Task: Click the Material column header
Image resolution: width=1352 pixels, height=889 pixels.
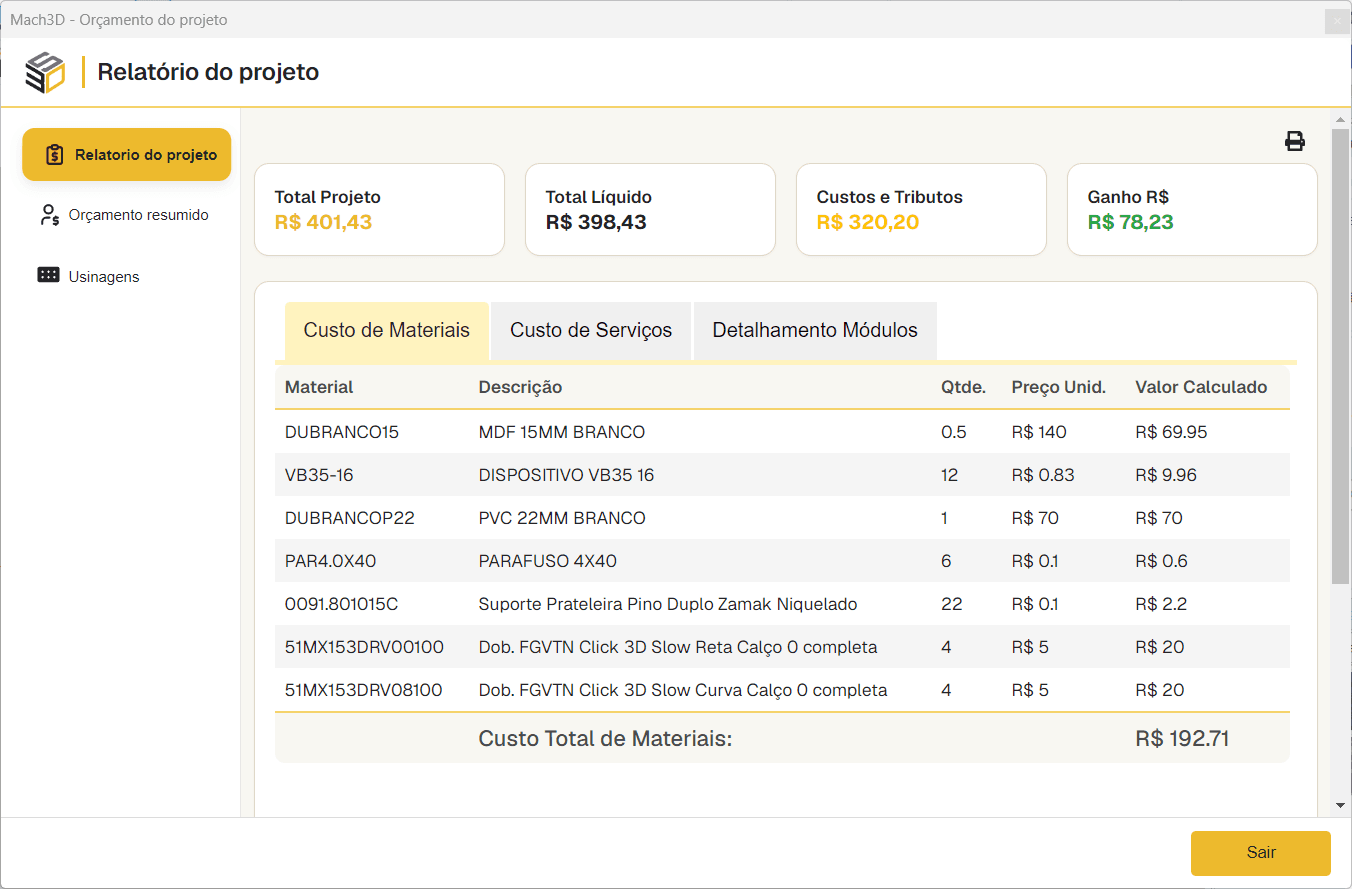Action: click(319, 387)
